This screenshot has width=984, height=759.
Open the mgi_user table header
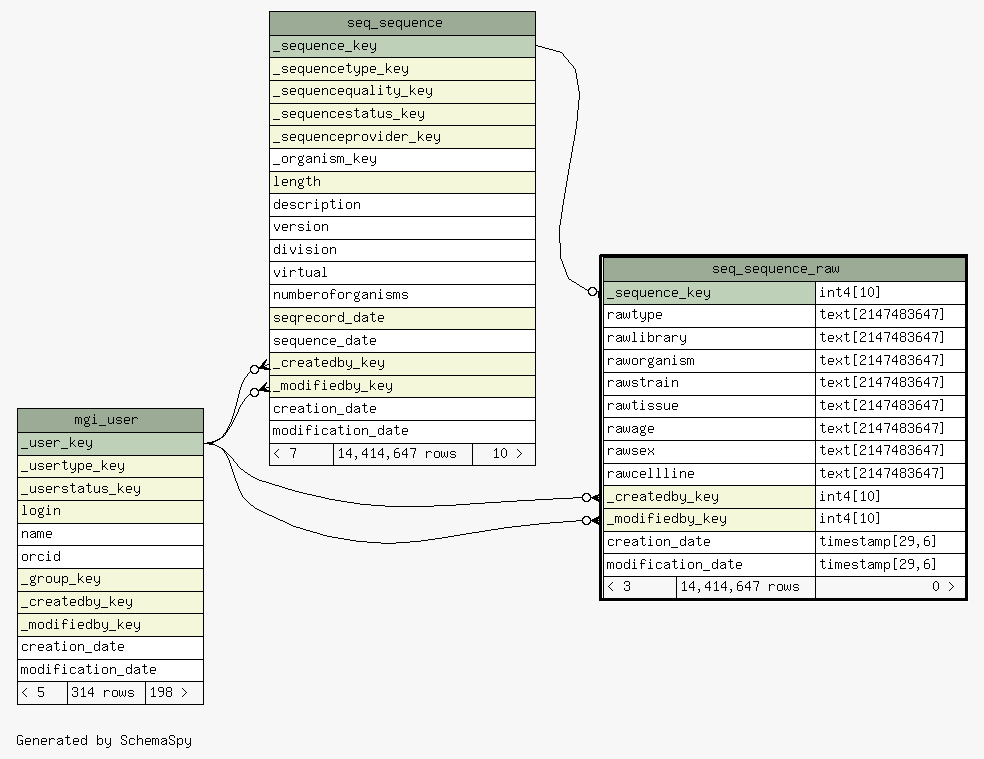(x=110, y=420)
